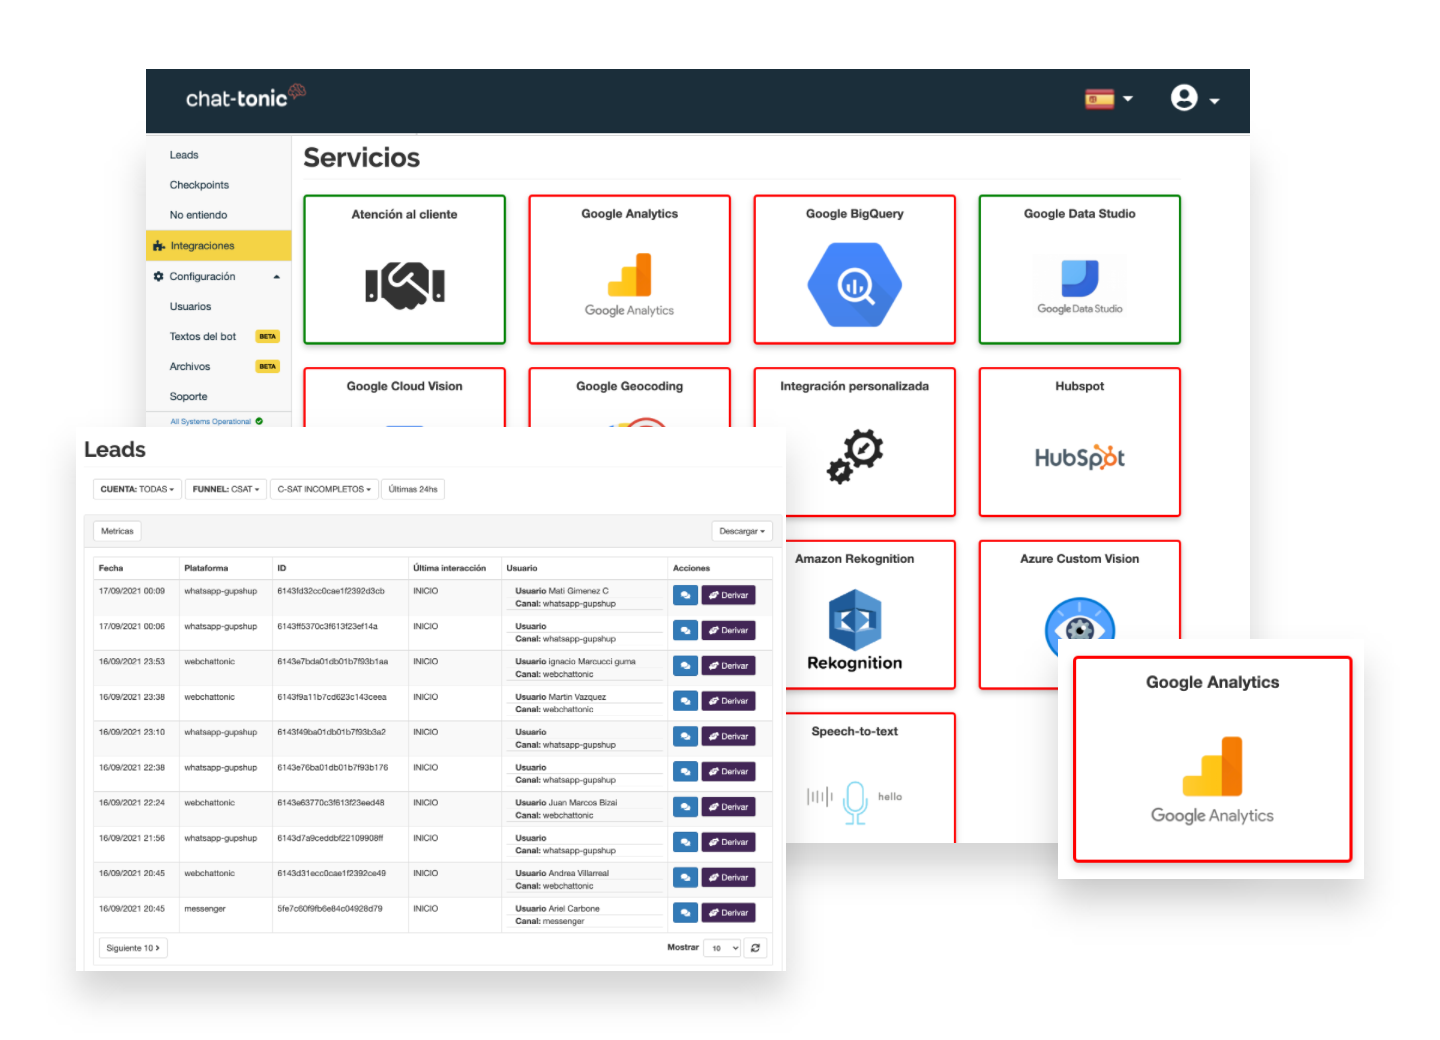Select Checkpoints in the sidebar
The height and width of the screenshot is (1040, 1440).
click(x=199, y=185)
